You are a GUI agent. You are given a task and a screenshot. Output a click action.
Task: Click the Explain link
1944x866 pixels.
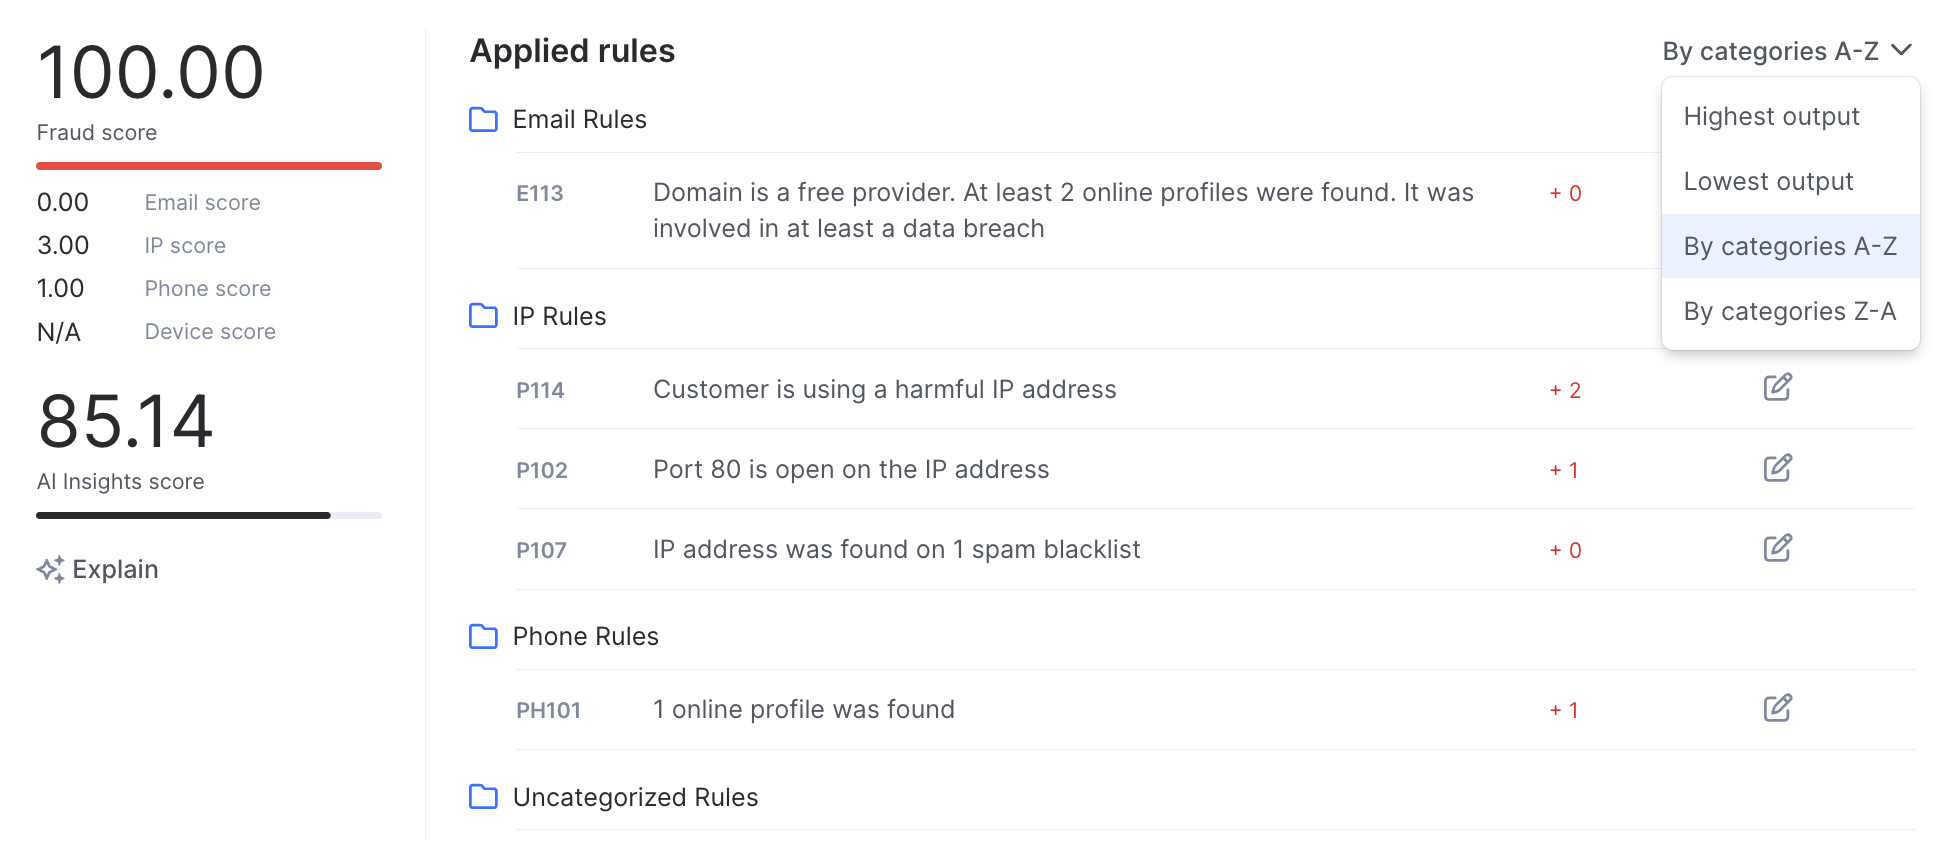(115, 569)
